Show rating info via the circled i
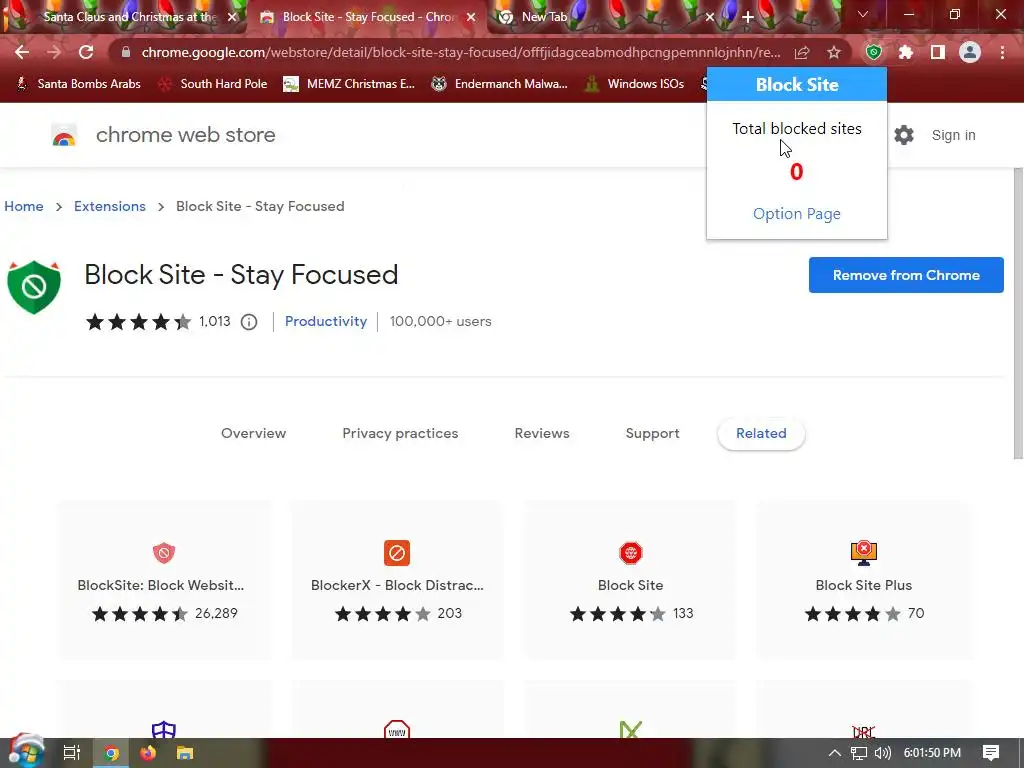Image resolution: width=1024 pixels, height=768 pixels. tap(249, 322)
